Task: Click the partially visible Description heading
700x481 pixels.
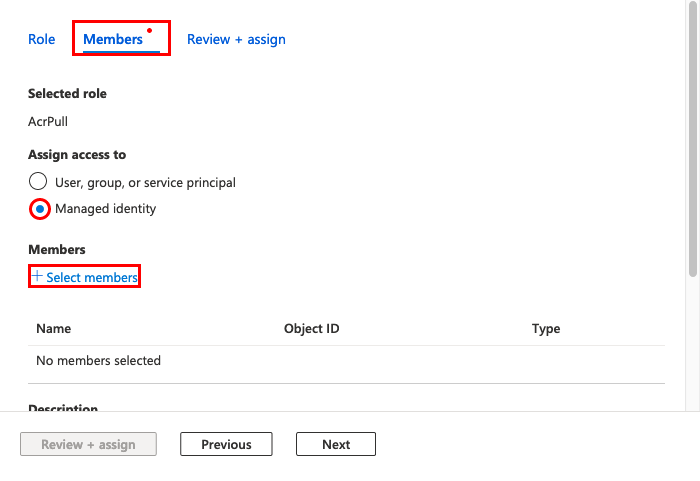Action: pyautogui.click(x=63, y=407)
